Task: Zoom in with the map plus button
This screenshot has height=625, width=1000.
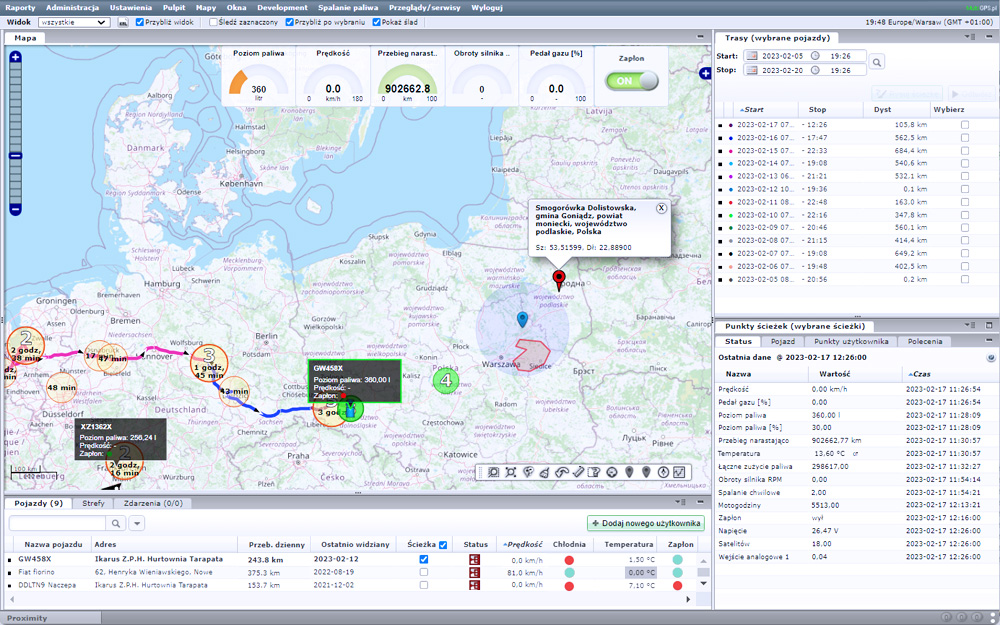Action: click(x=15, y=57)
